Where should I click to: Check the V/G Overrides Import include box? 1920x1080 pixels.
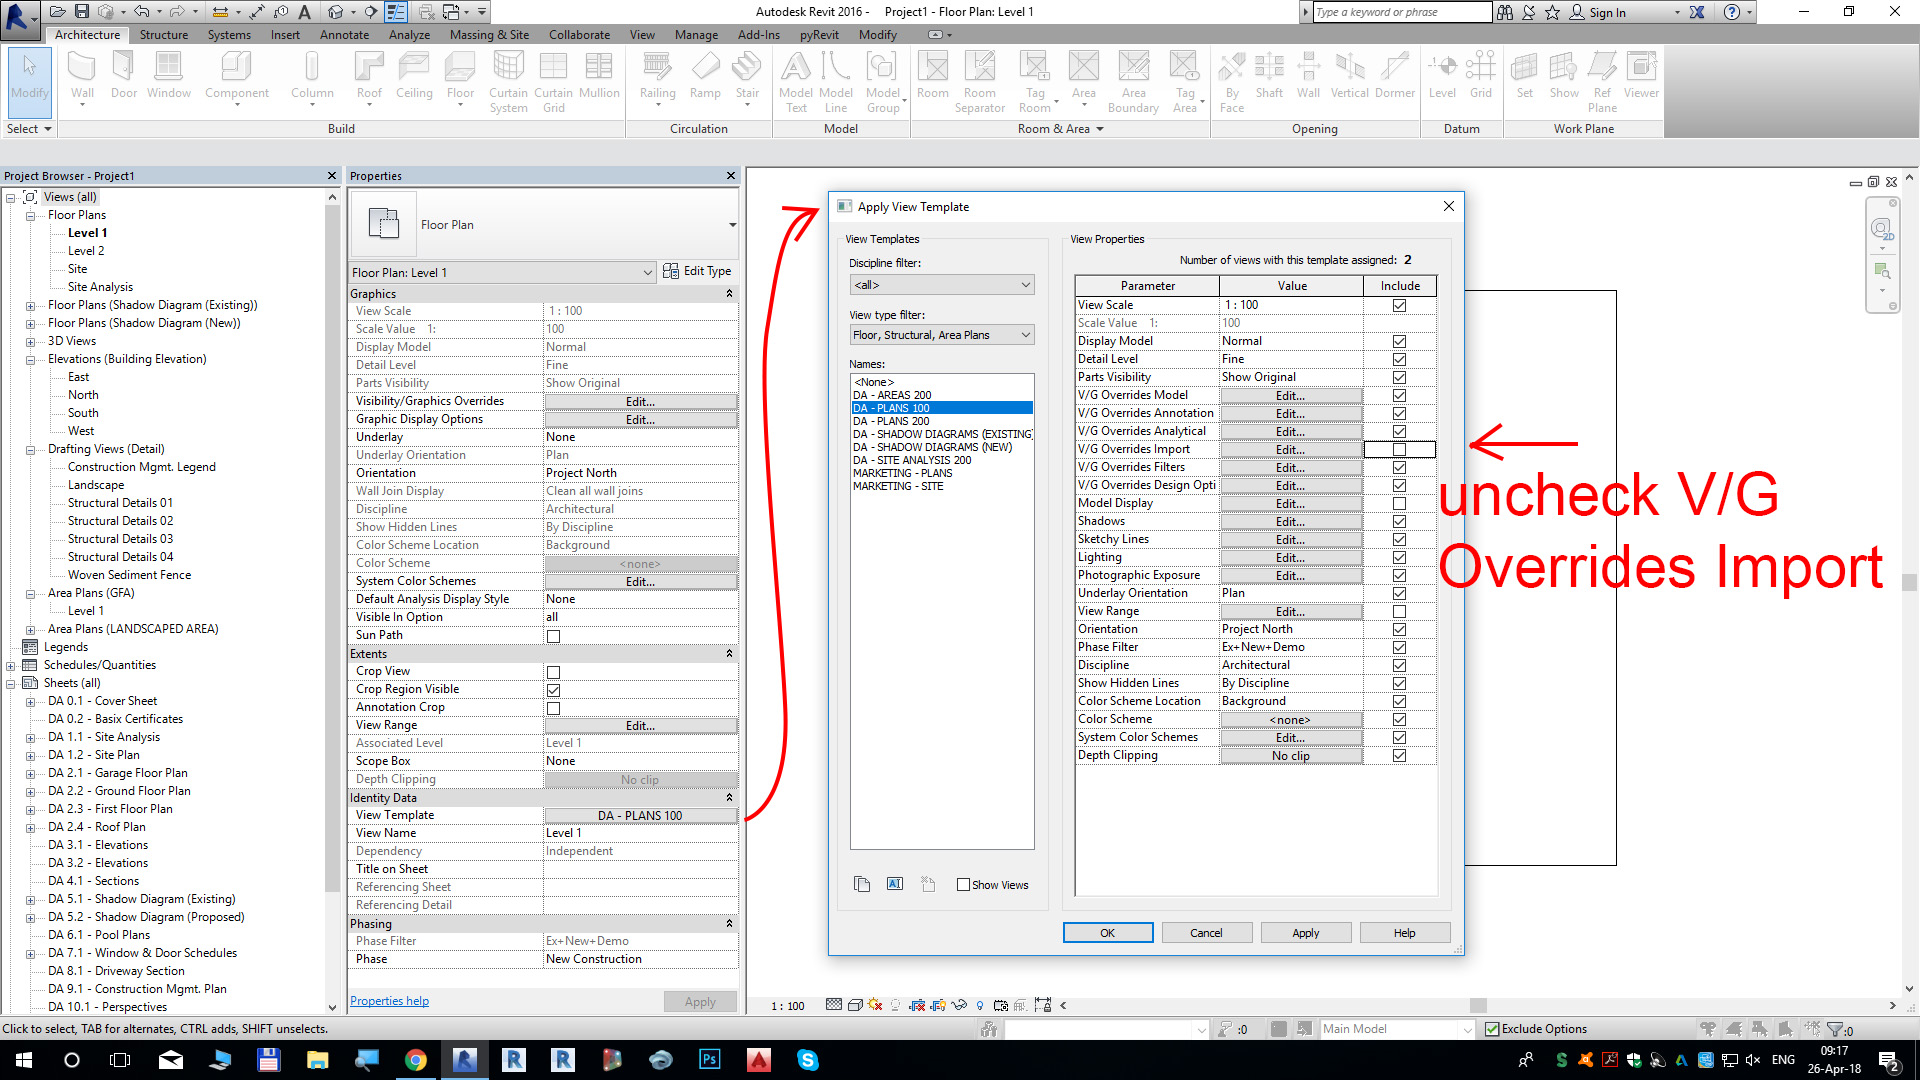pos(1399,450)
